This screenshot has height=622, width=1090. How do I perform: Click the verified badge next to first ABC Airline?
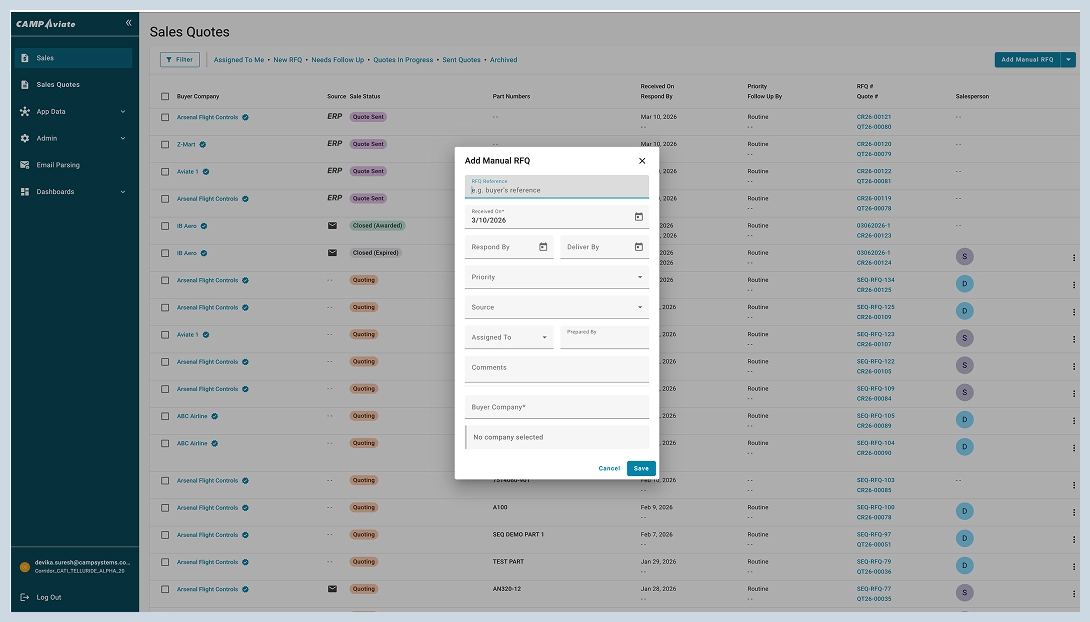point(215,416)
